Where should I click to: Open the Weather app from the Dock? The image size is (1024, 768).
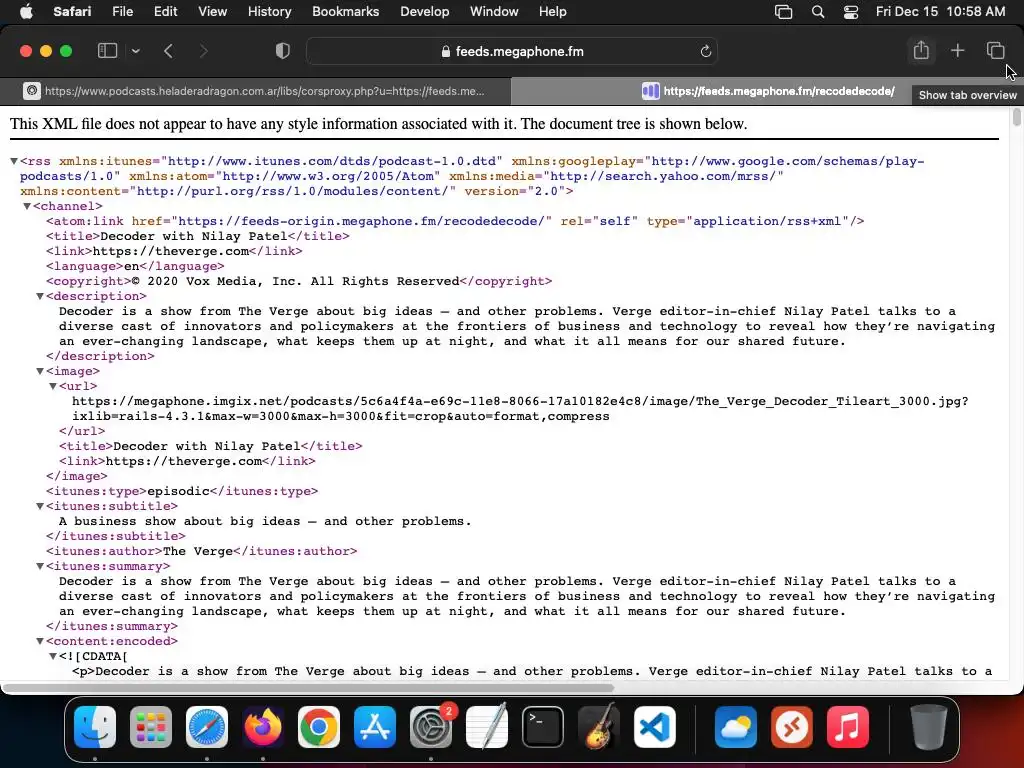point(736,727)
